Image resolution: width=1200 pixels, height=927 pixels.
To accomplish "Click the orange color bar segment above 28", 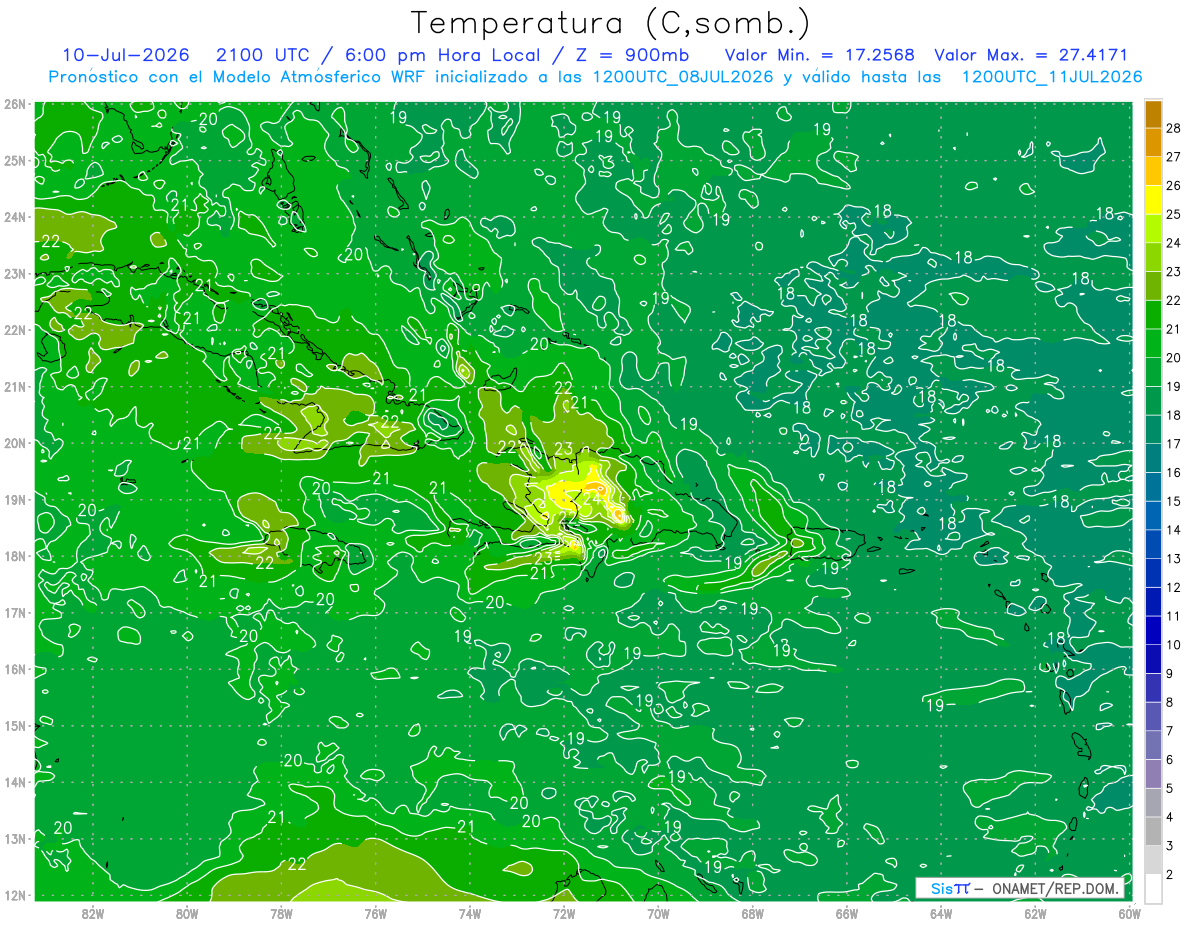I will (1153, 115).
